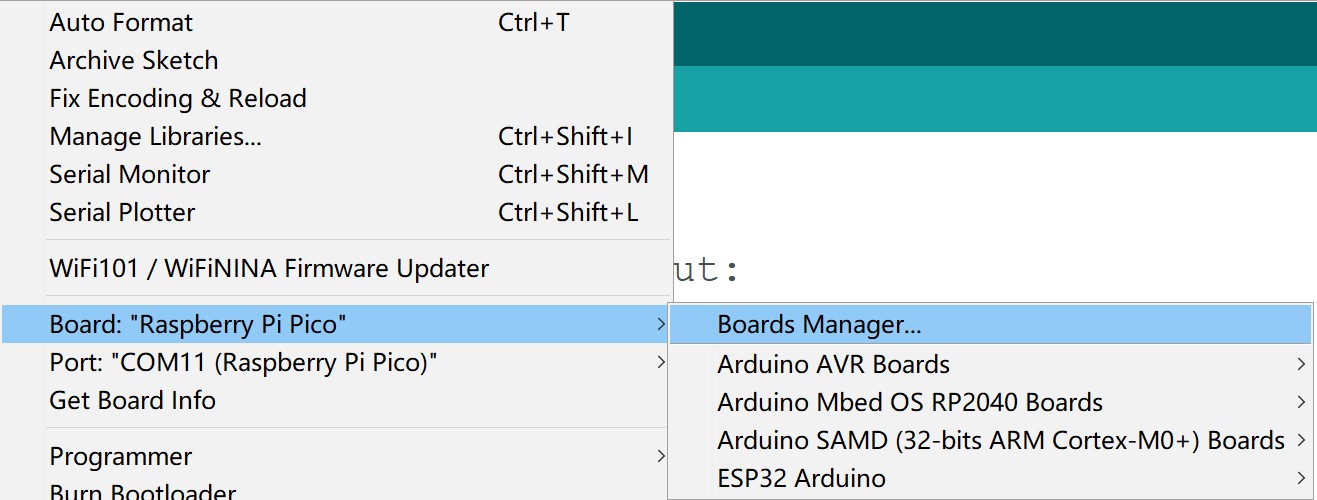This screenshot has height=500, width=1317.
Task: Open Manage Libraries dialog
Action: 336,137
